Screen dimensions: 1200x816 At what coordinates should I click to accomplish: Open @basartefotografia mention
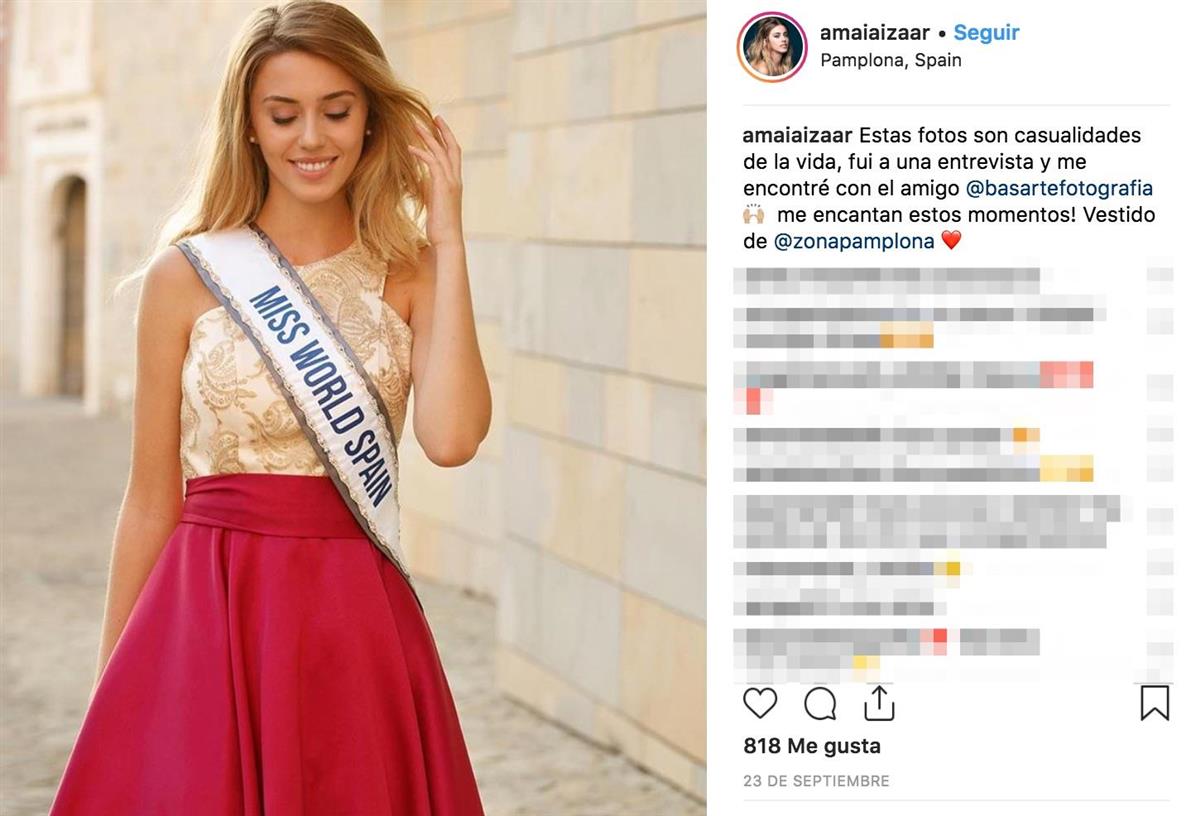[1059, 188]
